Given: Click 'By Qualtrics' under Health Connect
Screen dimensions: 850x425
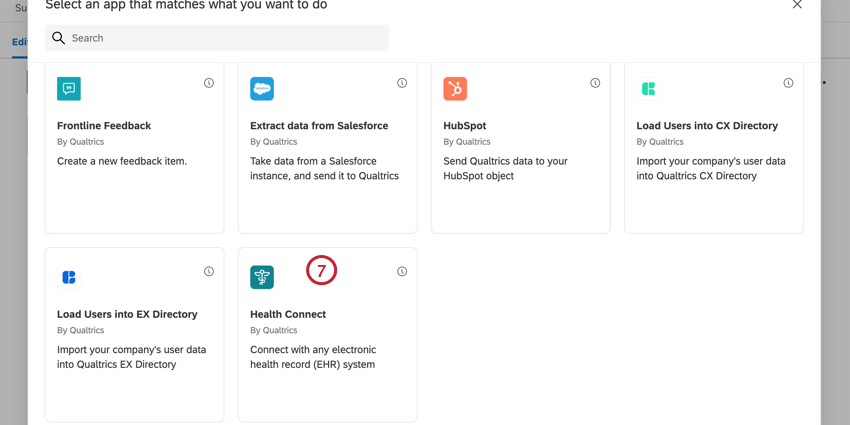Looking at the screenshot, I should point(274,330).
